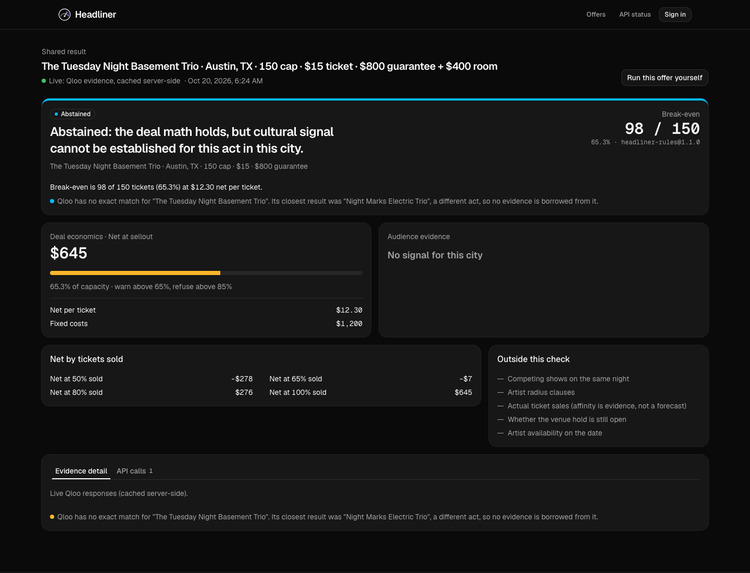Open the Offers page link

pos(596,14)
